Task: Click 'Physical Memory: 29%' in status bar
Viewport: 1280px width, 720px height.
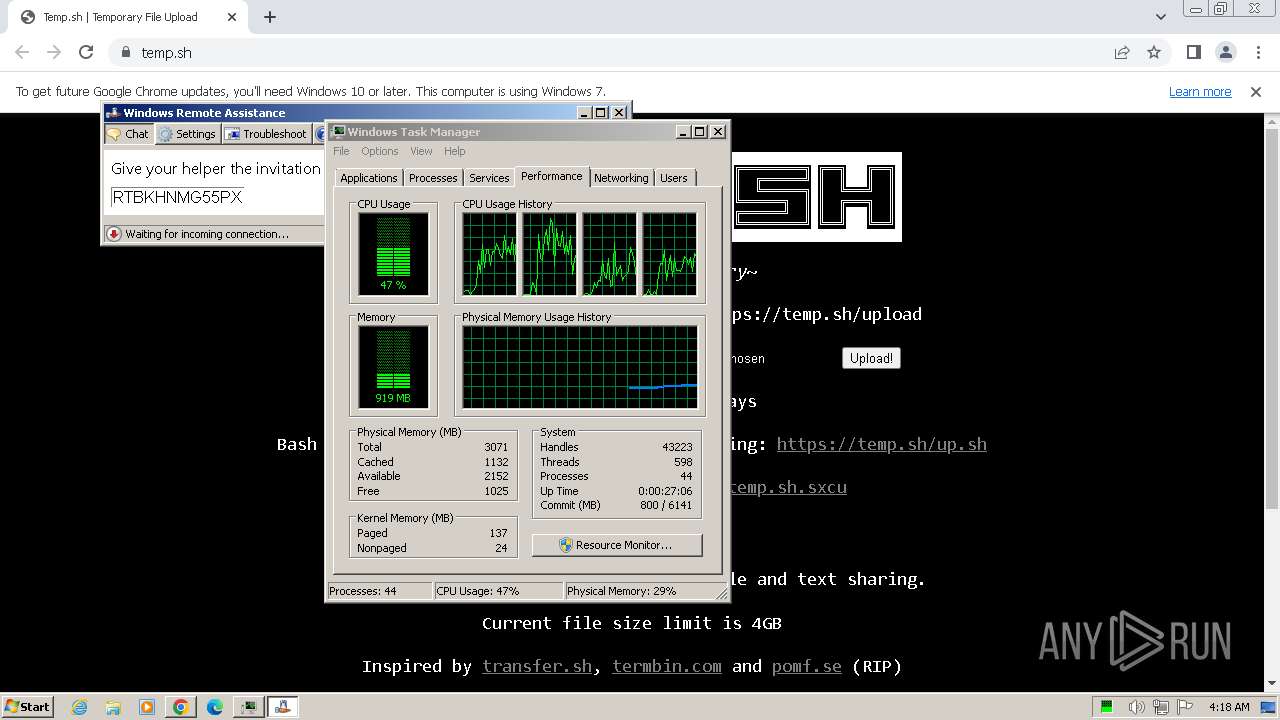Action: coord(621,591)
